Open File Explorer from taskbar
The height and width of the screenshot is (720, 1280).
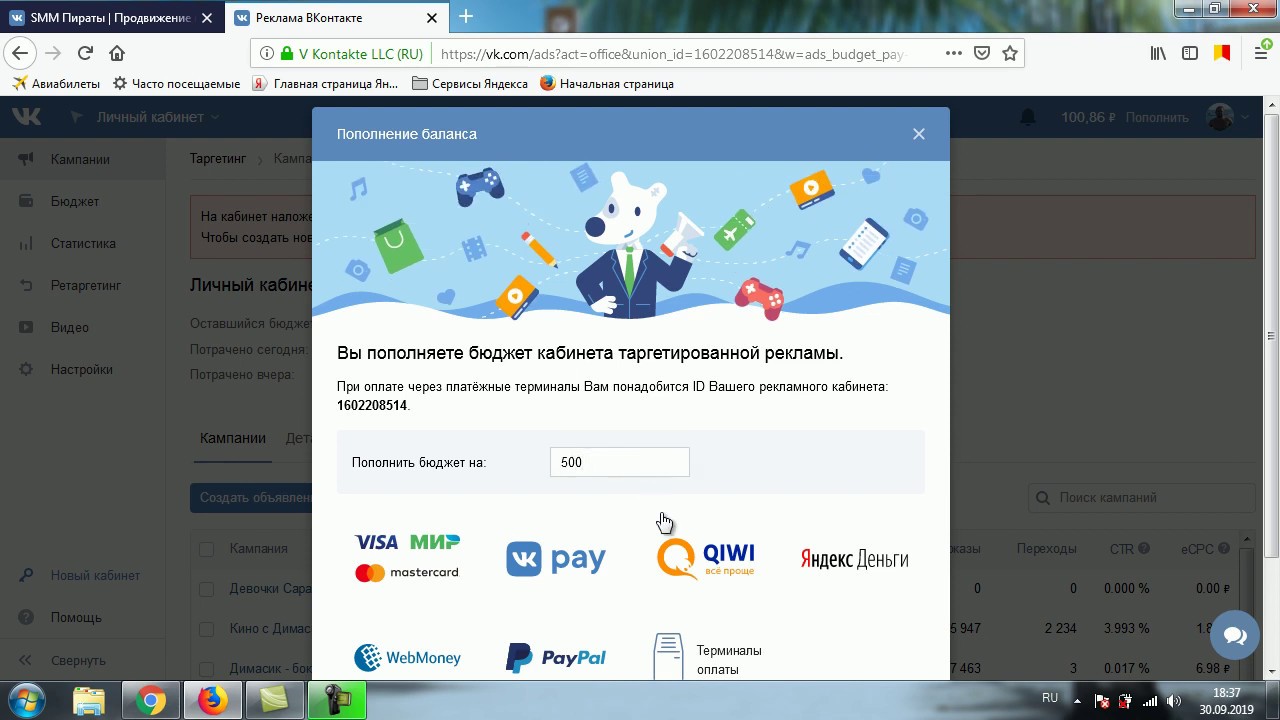[89, 701]
